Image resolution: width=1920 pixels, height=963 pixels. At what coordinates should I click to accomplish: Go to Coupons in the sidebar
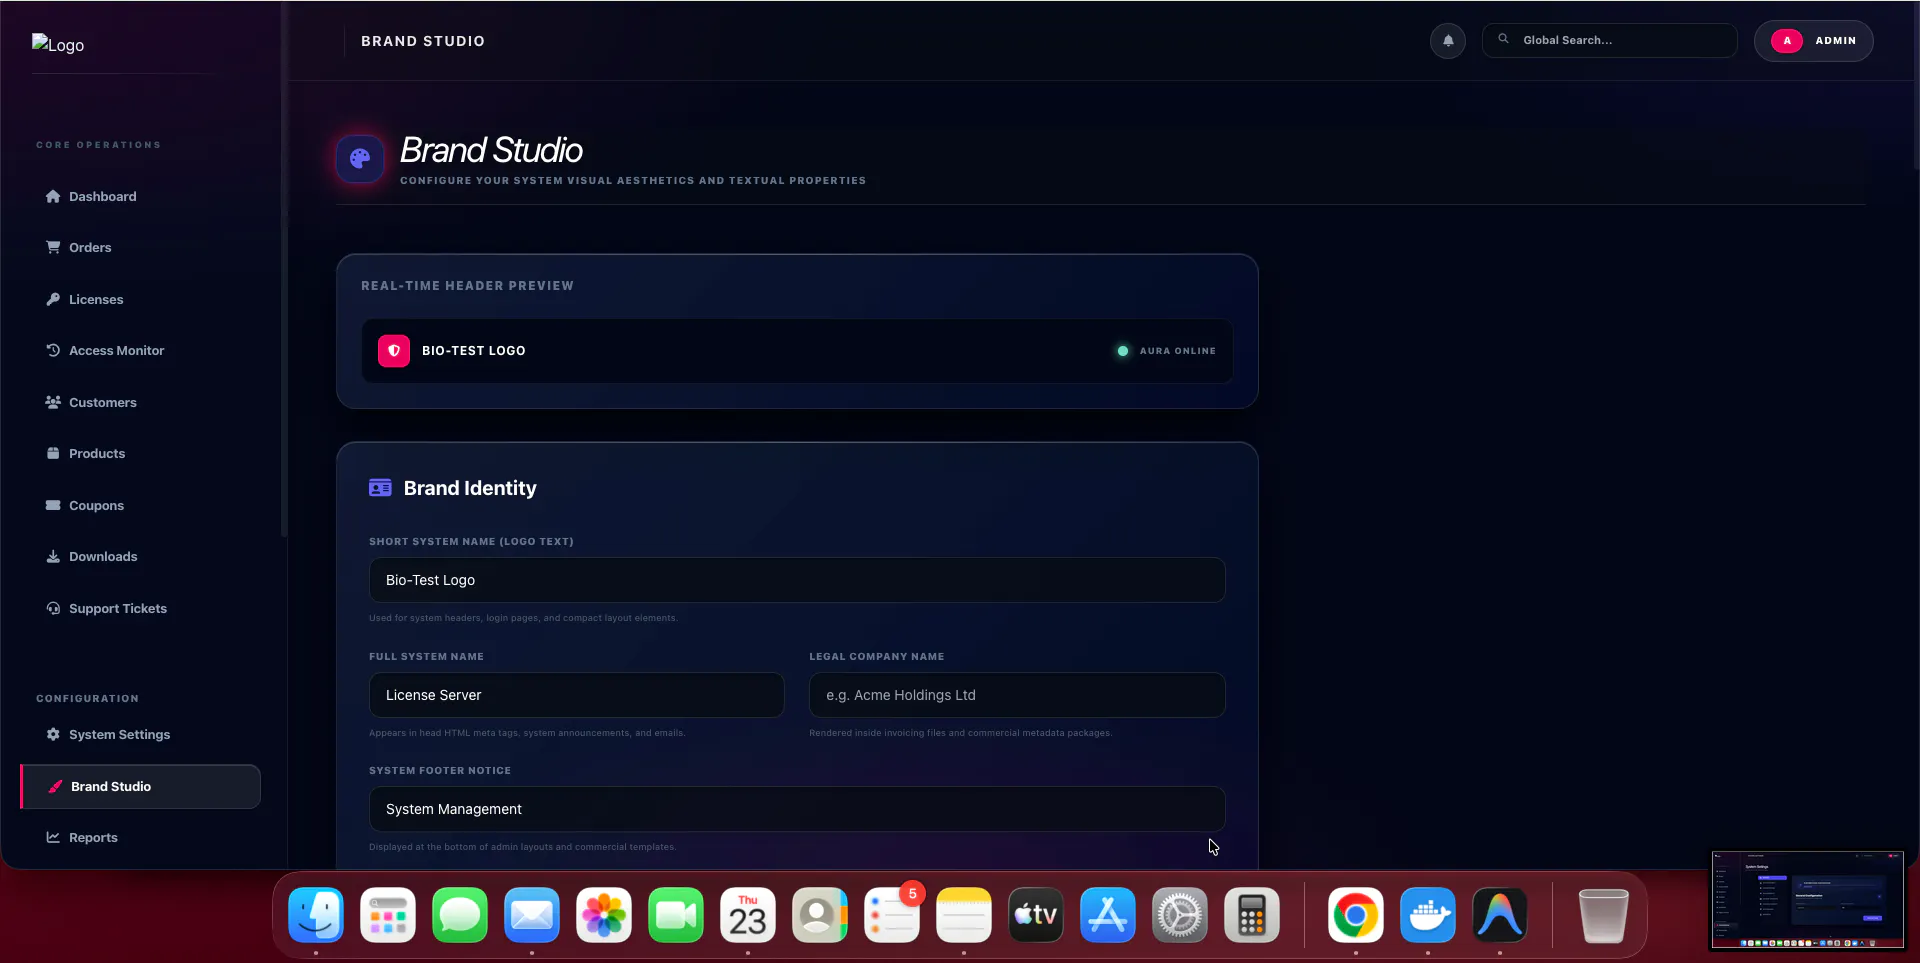[x=140, y=505]
